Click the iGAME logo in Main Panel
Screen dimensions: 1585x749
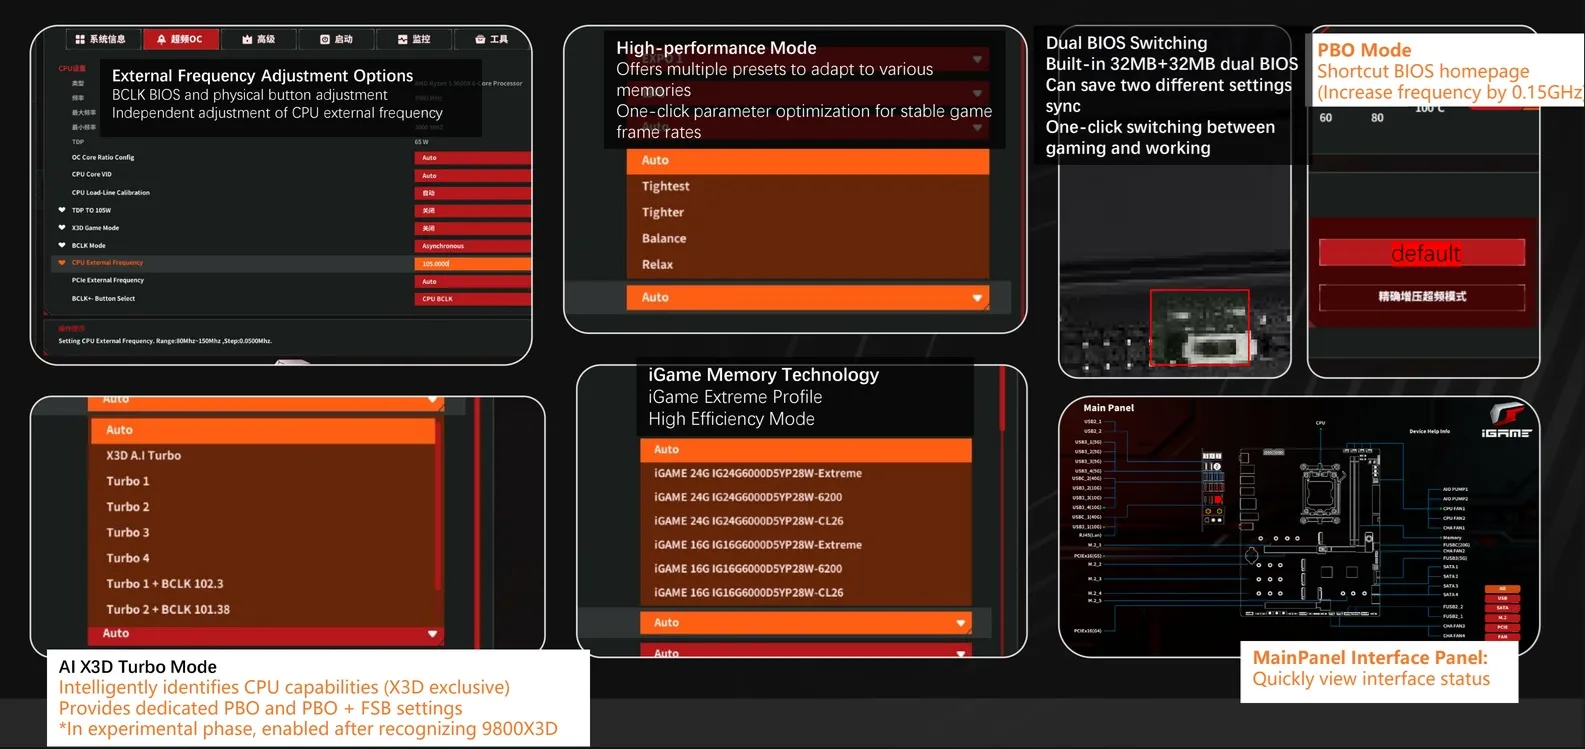pyautogui.click(x=1507, y=420)
